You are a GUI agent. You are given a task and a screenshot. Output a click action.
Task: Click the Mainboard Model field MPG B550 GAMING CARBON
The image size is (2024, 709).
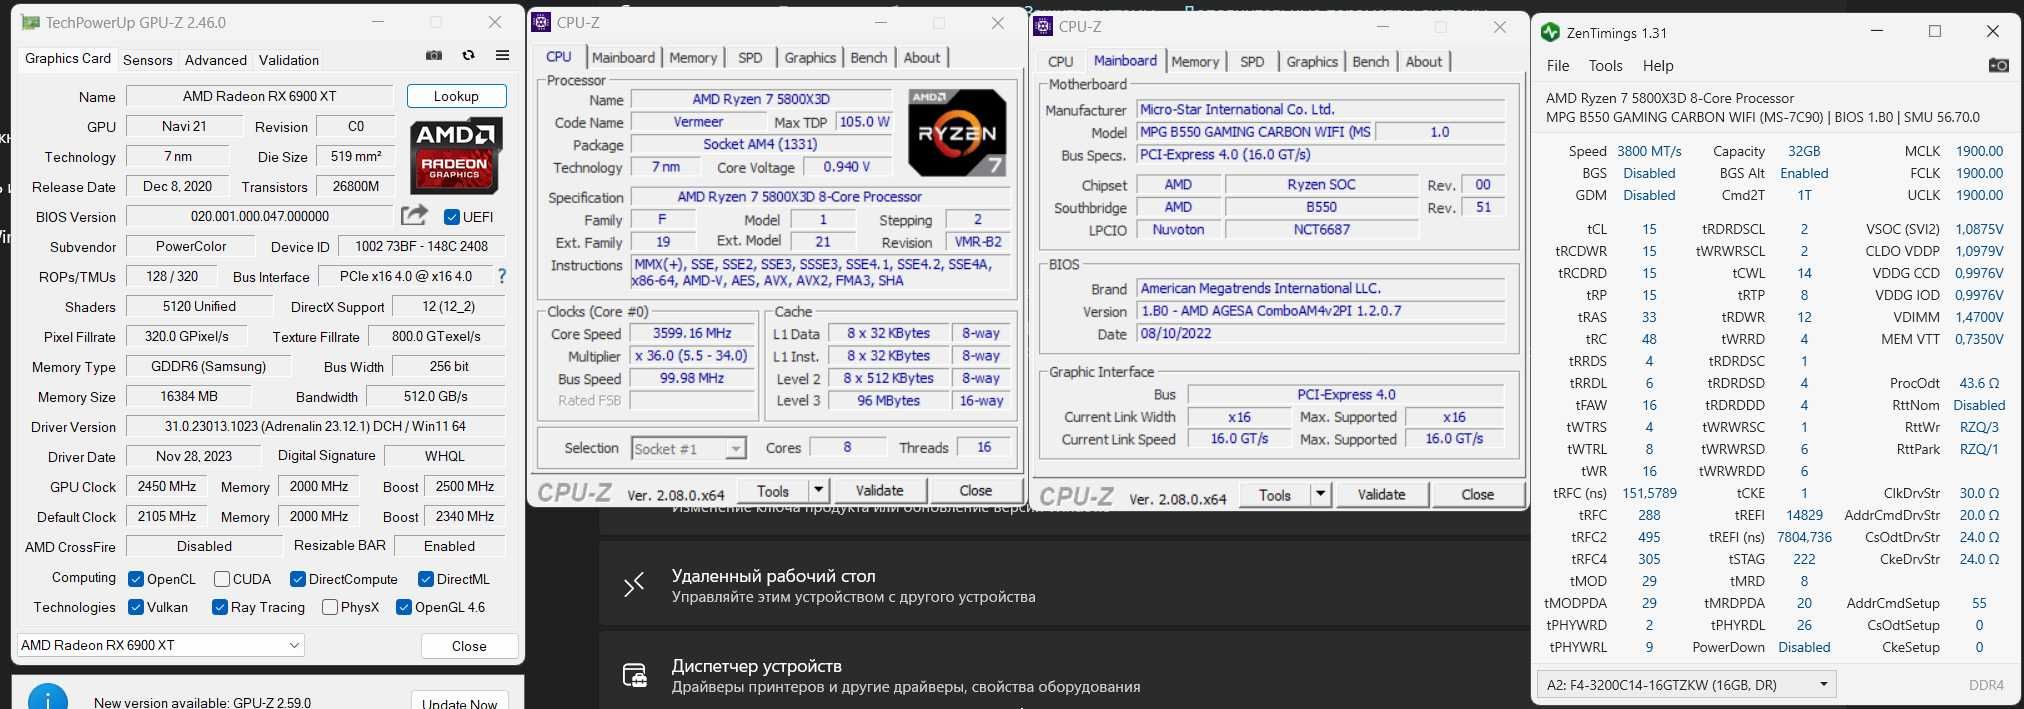1255,132
